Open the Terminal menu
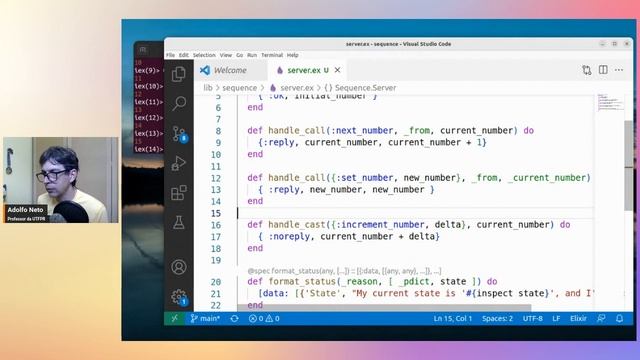Screen dimensions: 640x360 pyautogui.click(x=272, y=55)
